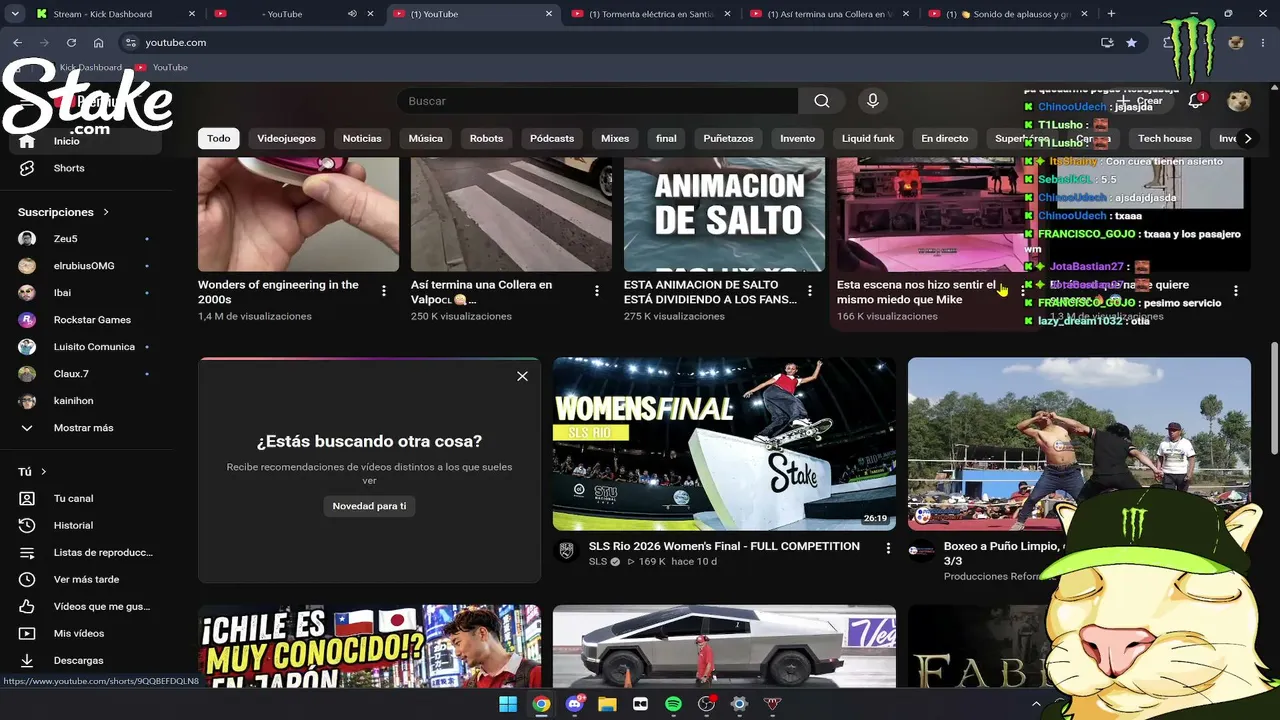The image size is (1280, 720).
Task: Bookmark this page with the star icon
Action: [1131, 43]
